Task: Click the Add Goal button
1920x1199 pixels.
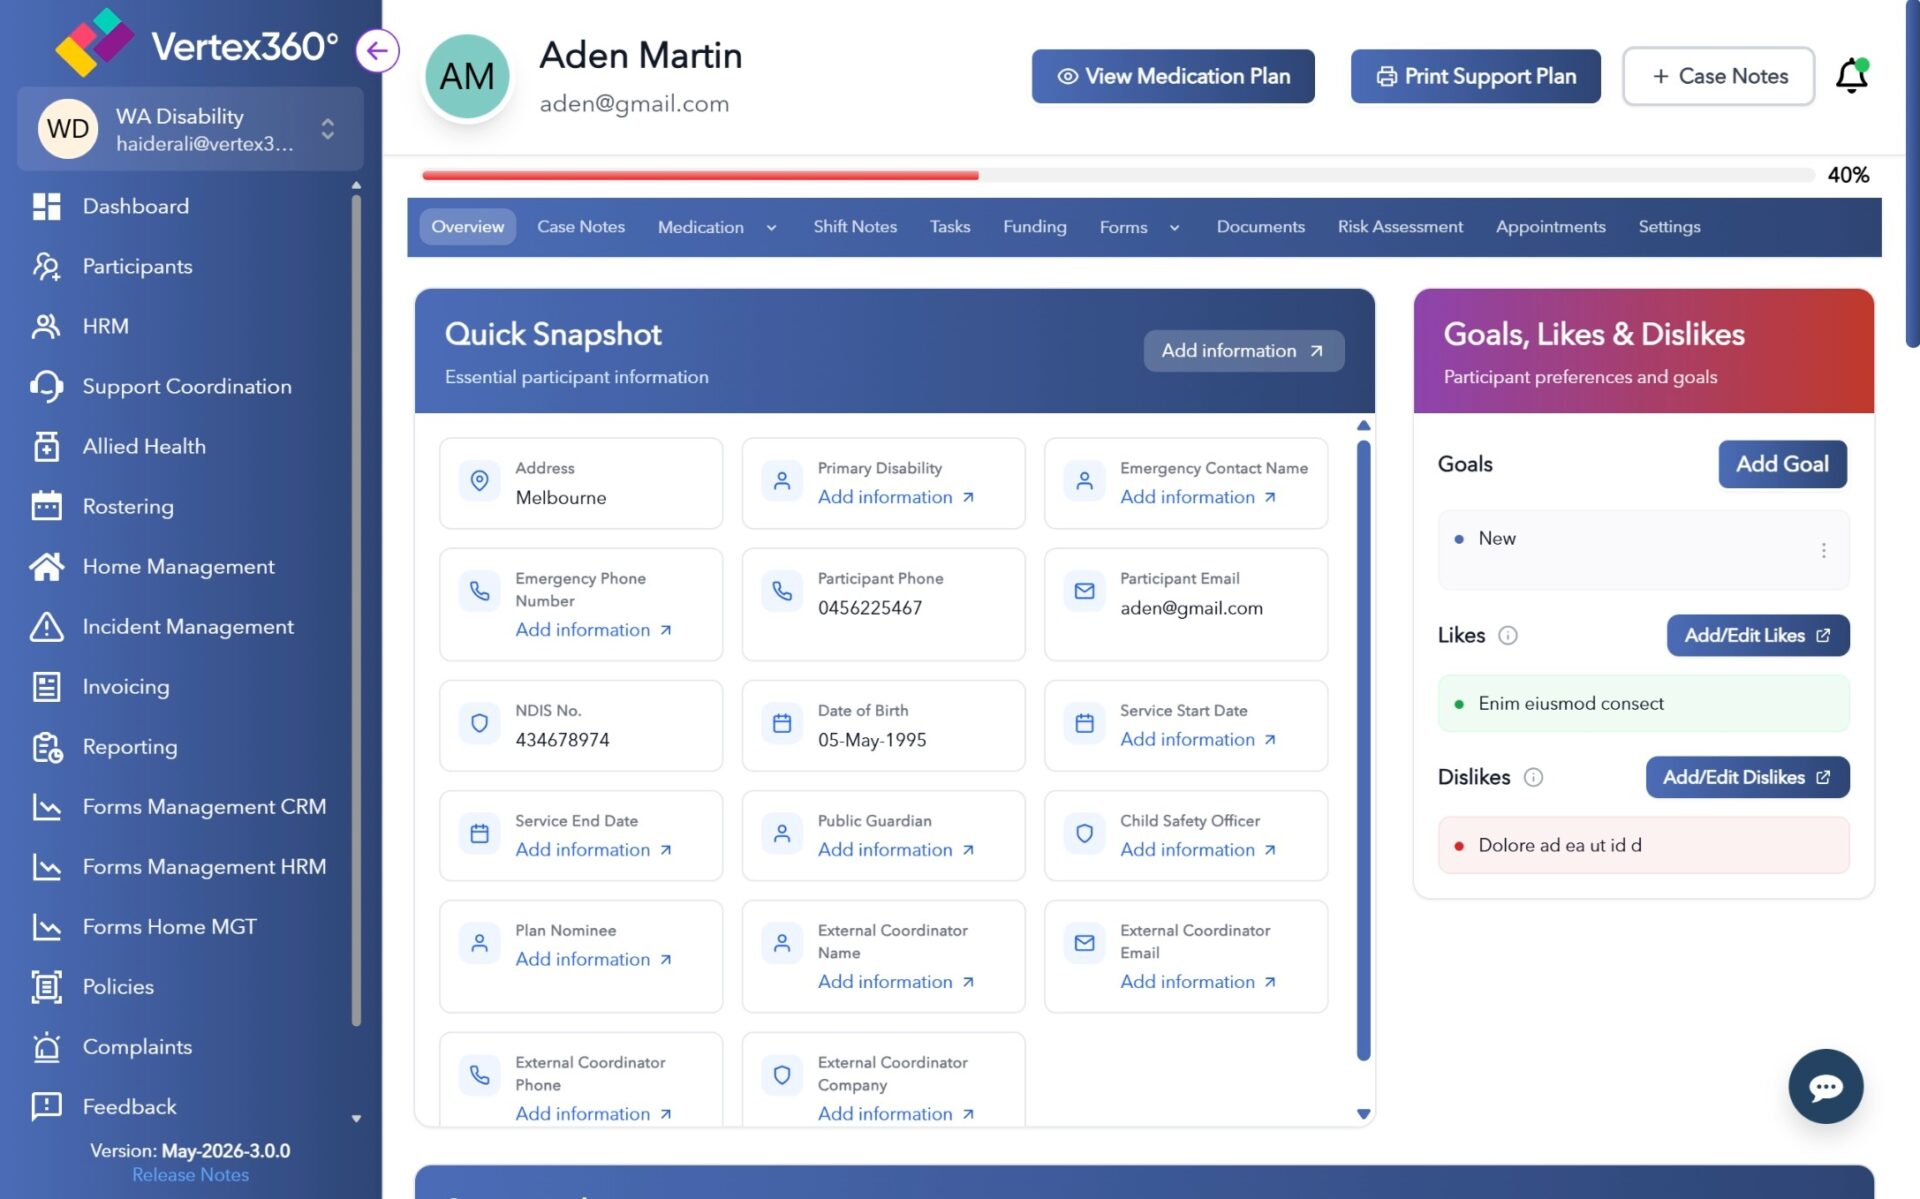Action: point(1782,464)
